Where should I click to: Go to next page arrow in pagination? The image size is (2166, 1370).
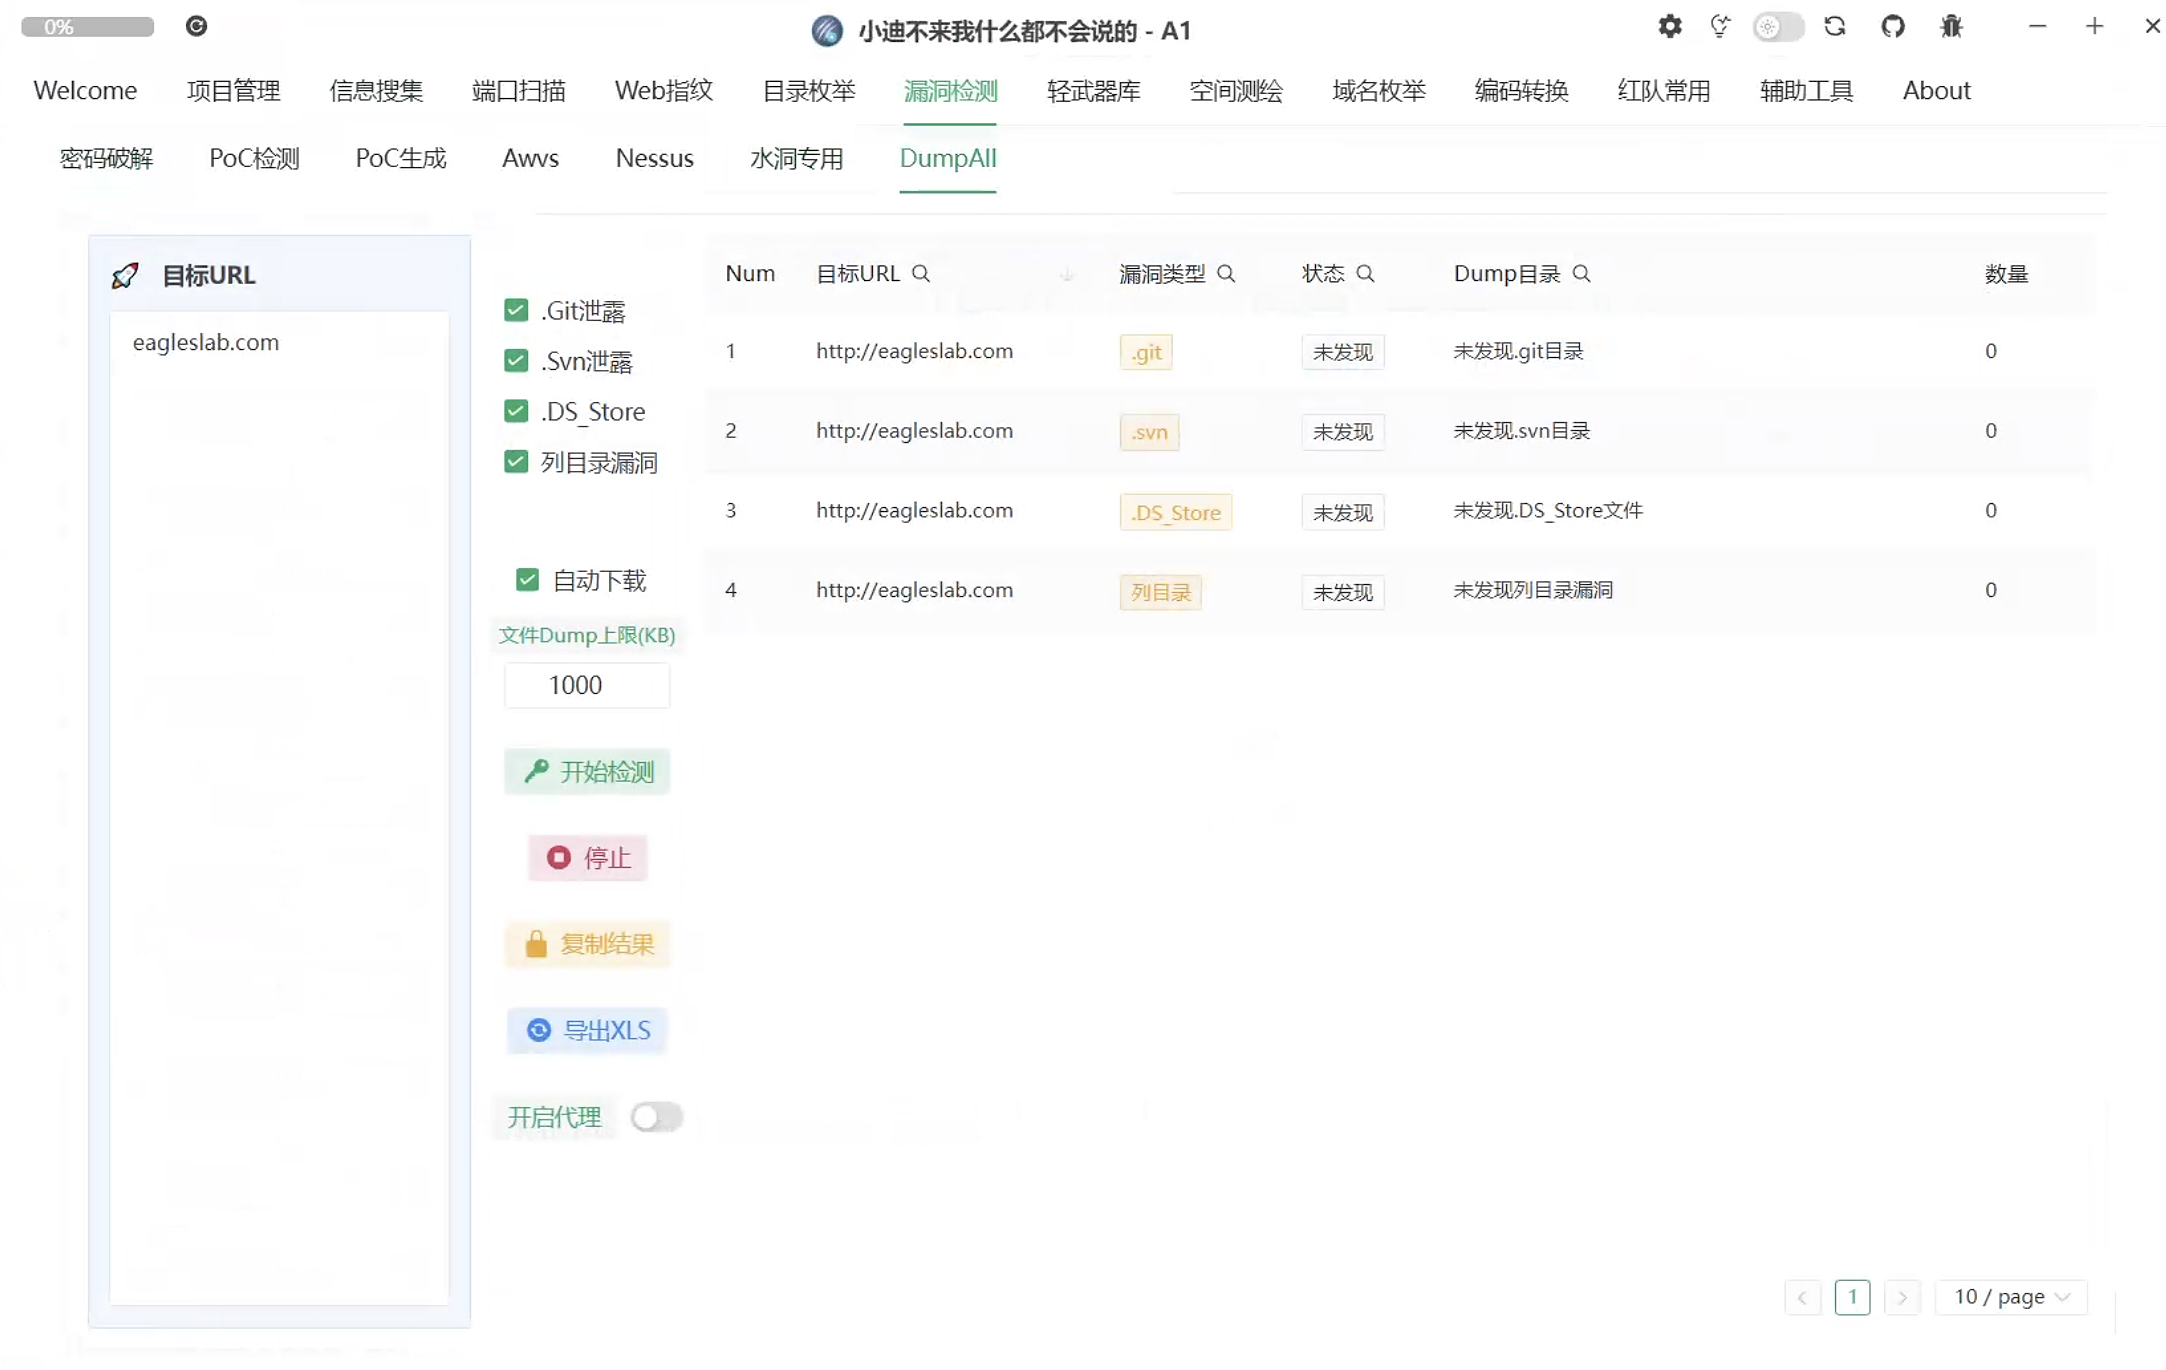(x=1902, y=1297)
